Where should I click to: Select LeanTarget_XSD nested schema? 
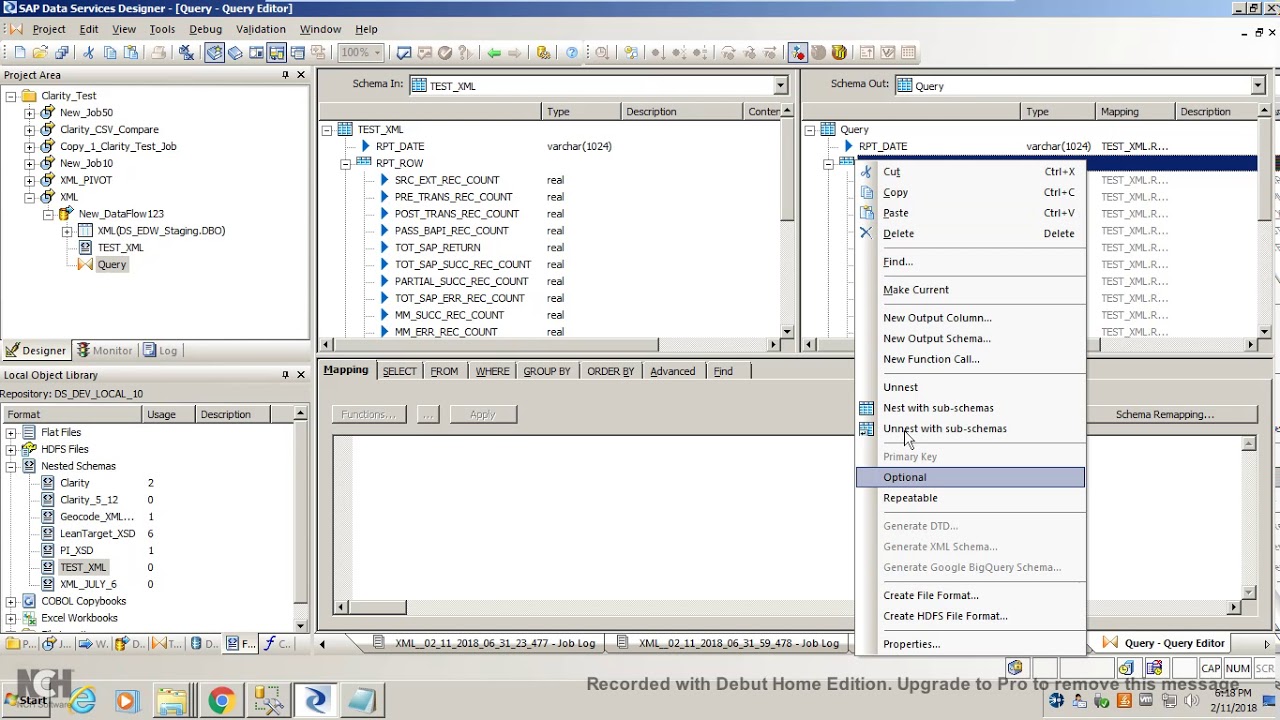pos(97,534)
